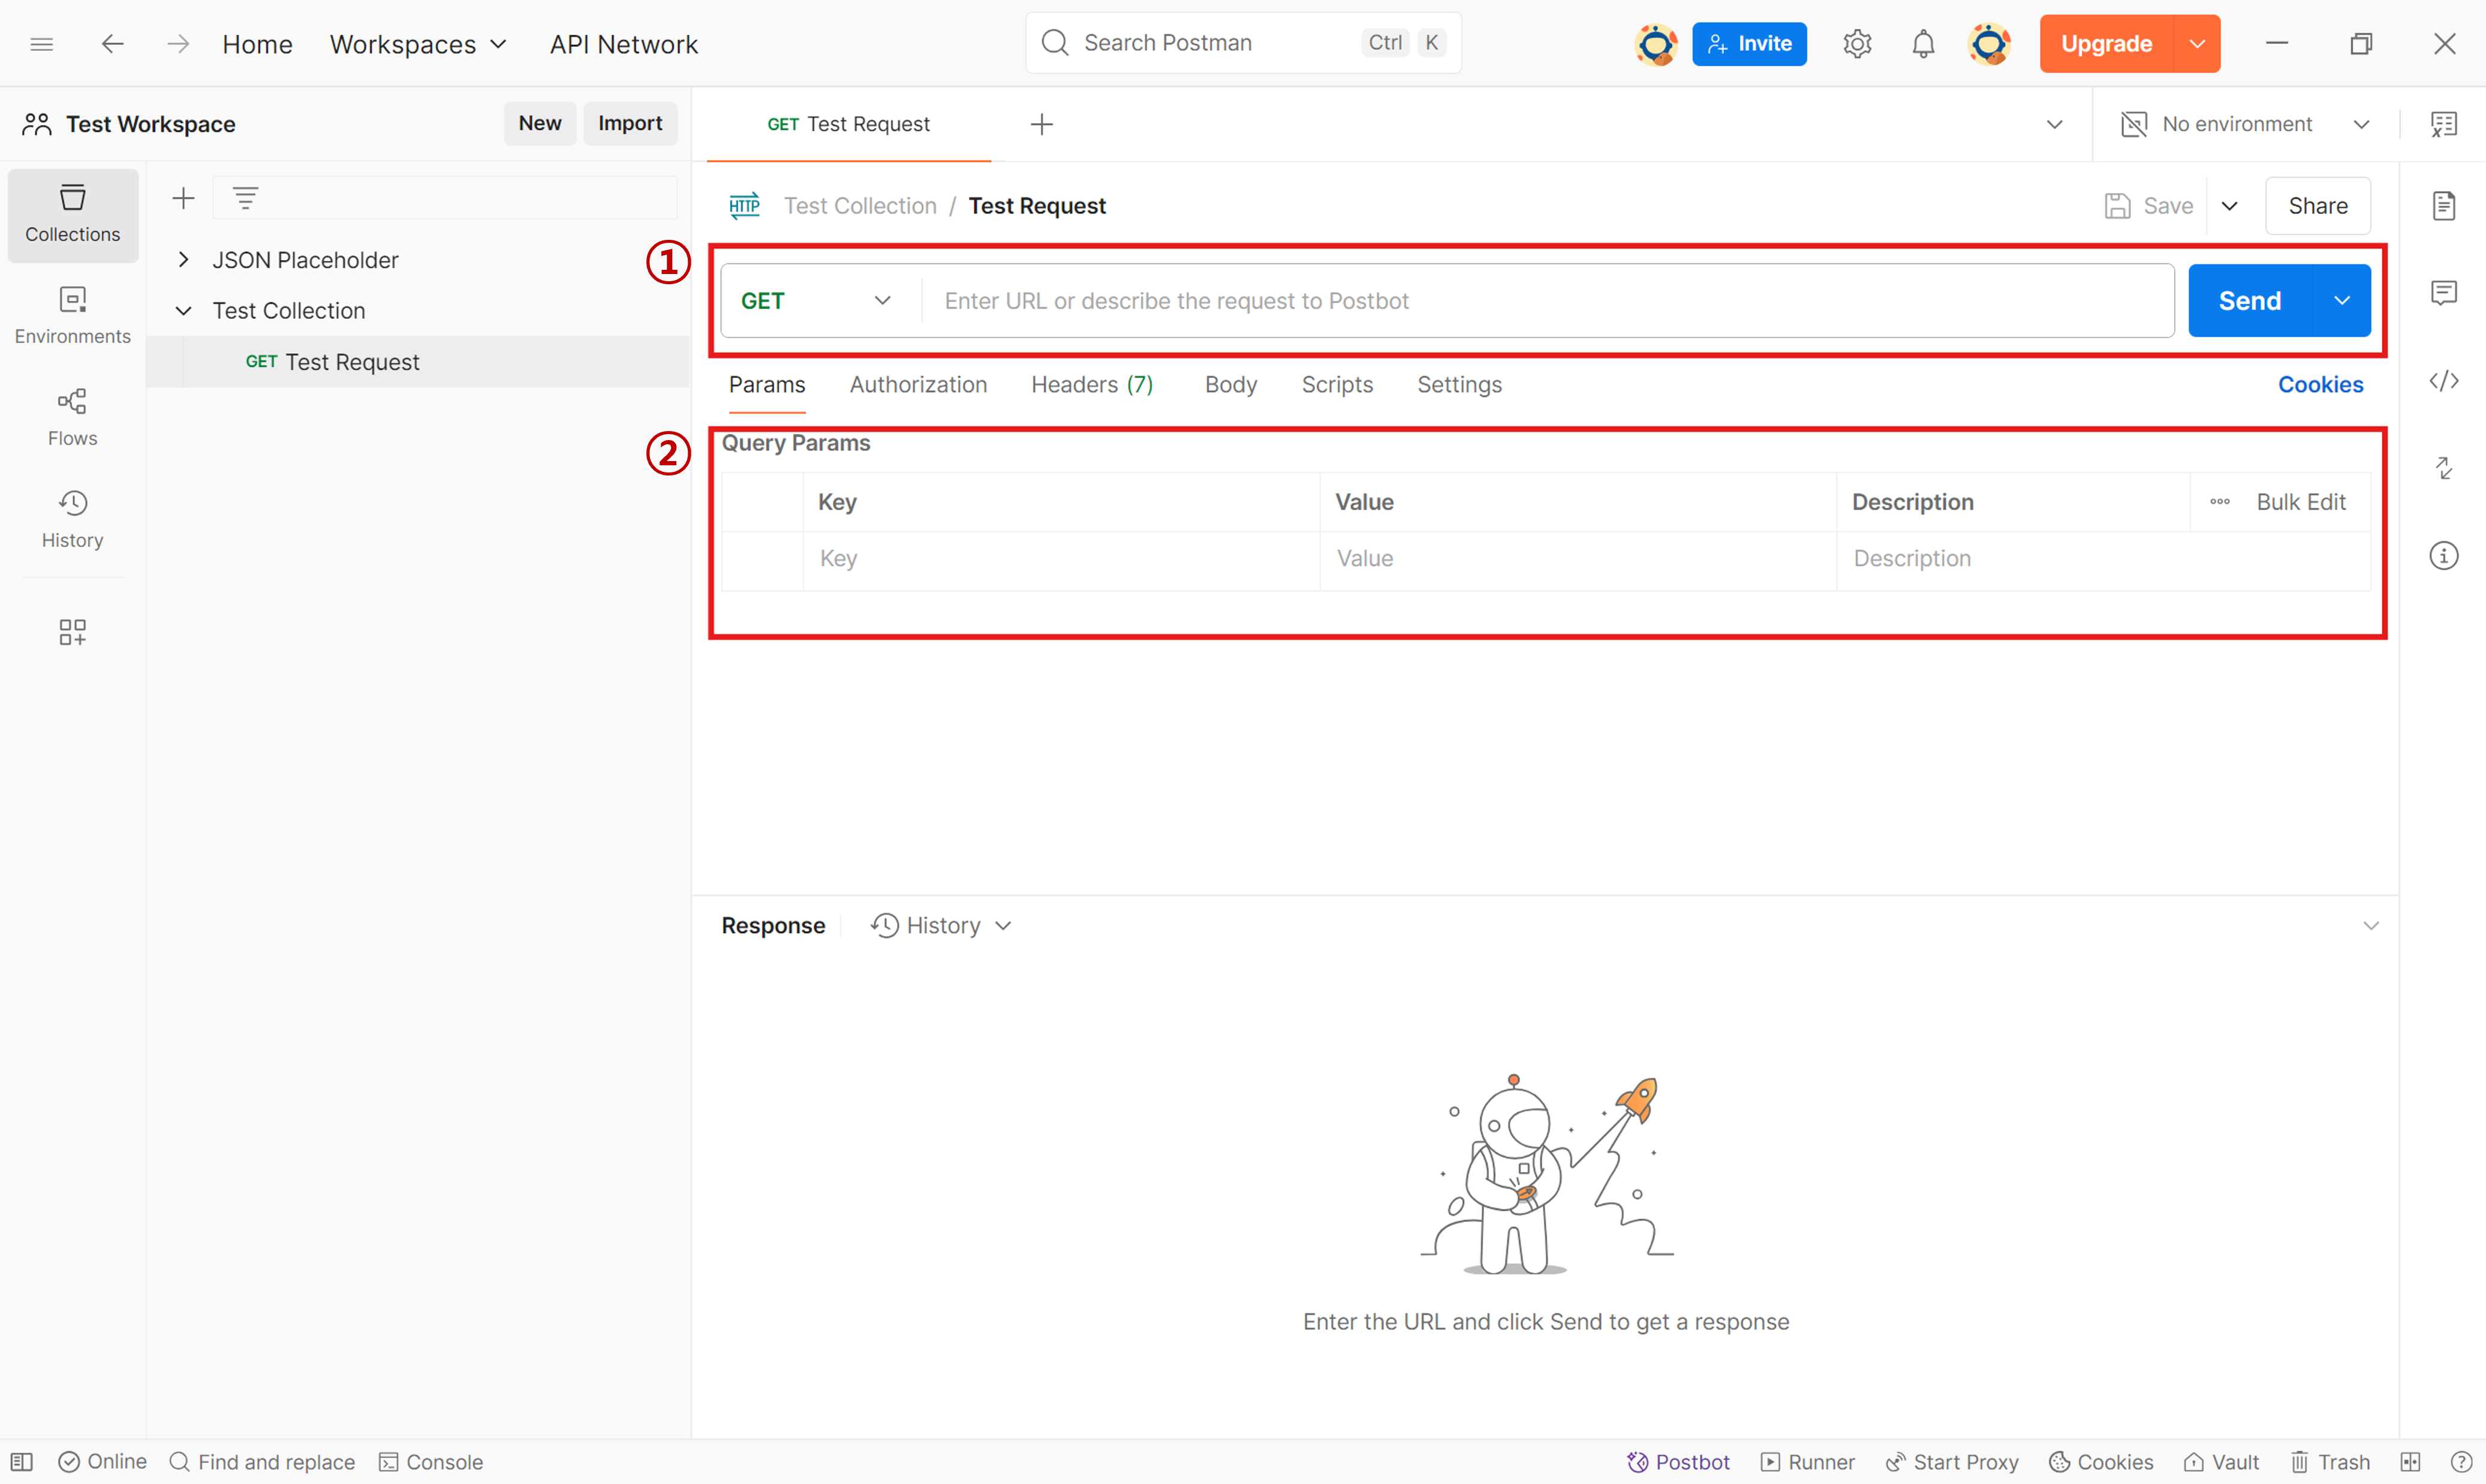Image resolution: width=2486 pixels, height=1484 pixels.
Task: Open the Code snippet icon
Action: [x=2443, y=381]
